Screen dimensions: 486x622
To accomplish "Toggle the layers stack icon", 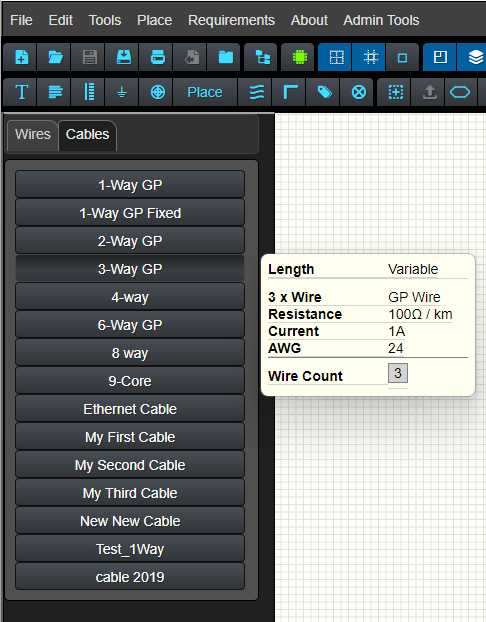I will [x=474, y=58].
